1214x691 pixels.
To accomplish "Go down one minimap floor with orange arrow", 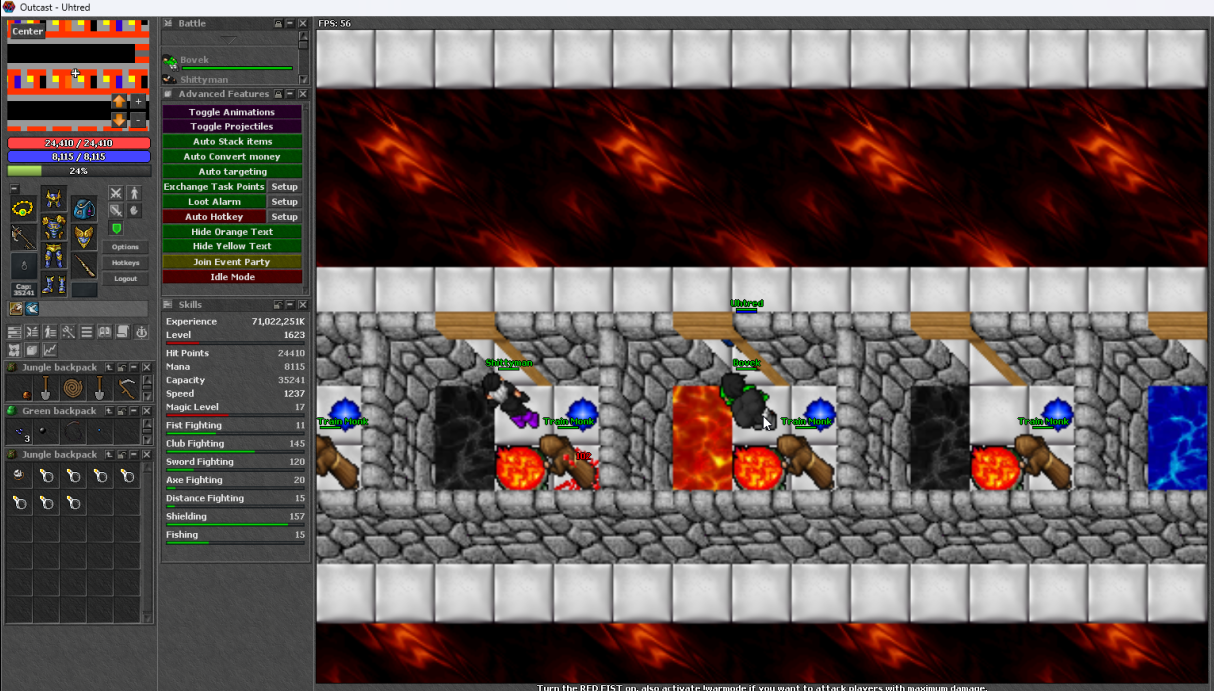I will tap(119, 119).
